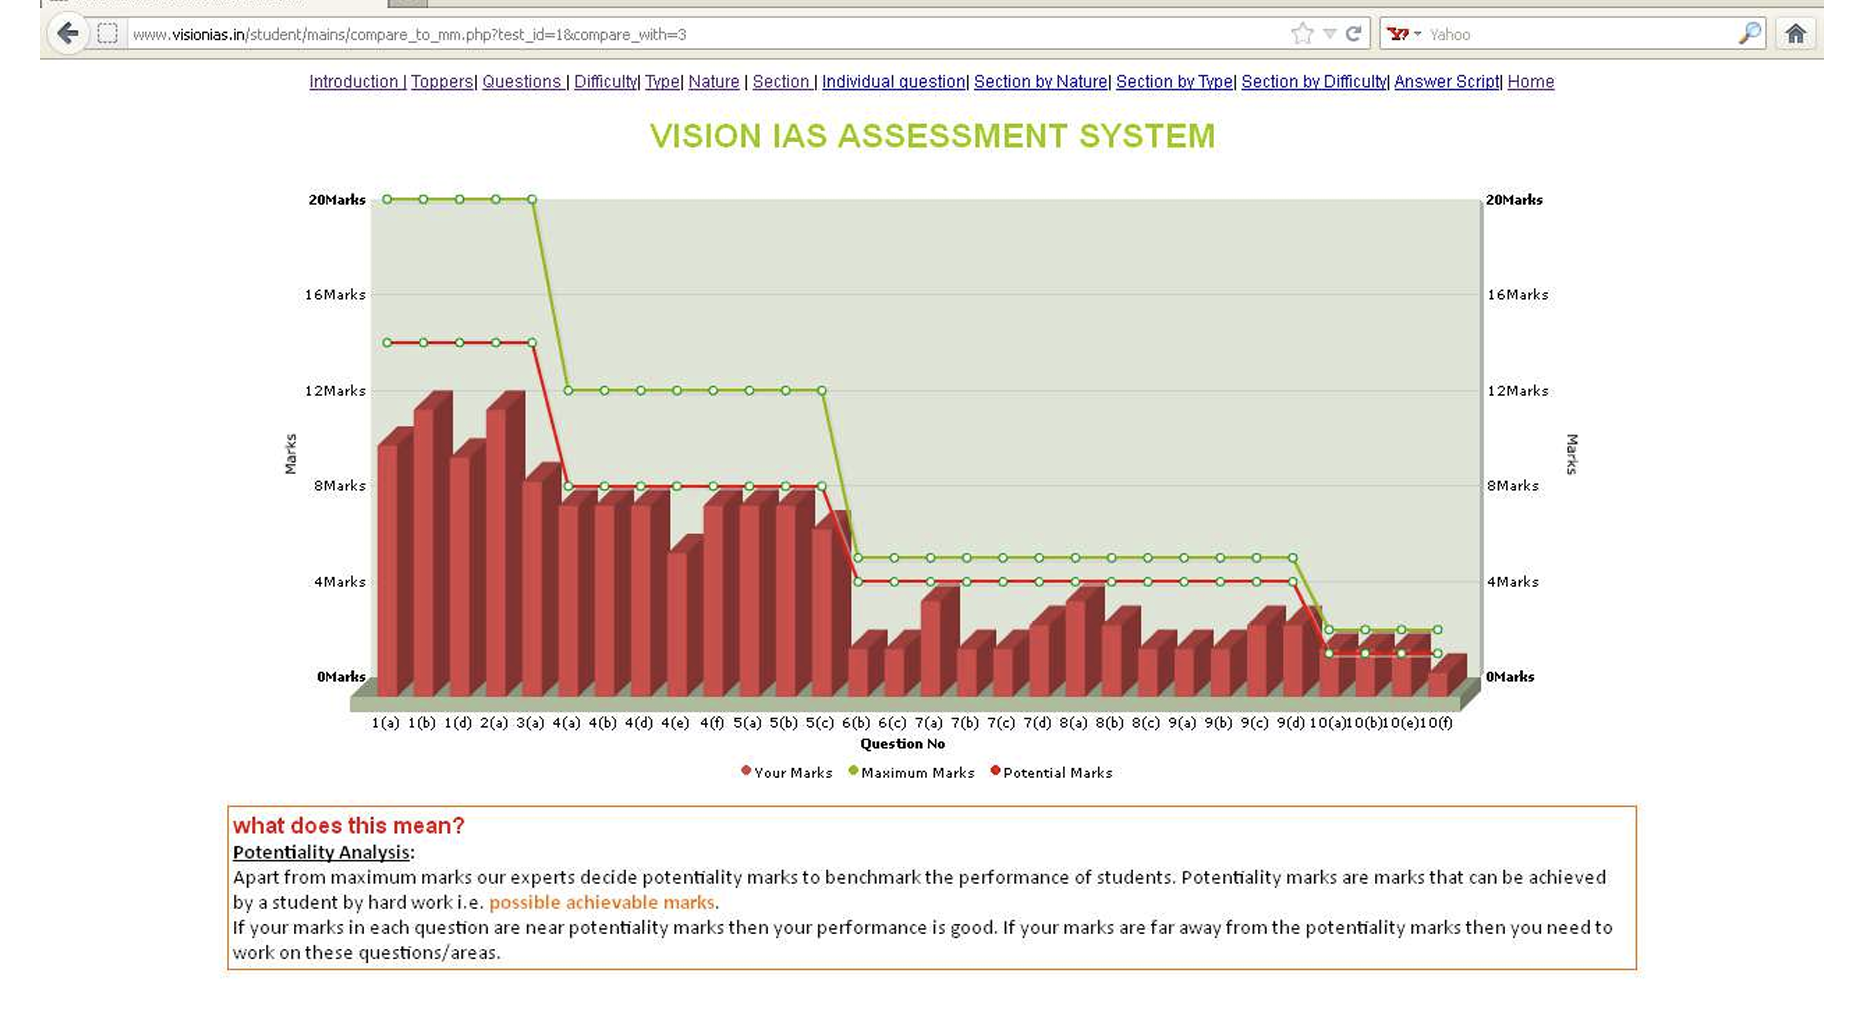Click the site identity icon beside the URL

click(x=107, y=34)
